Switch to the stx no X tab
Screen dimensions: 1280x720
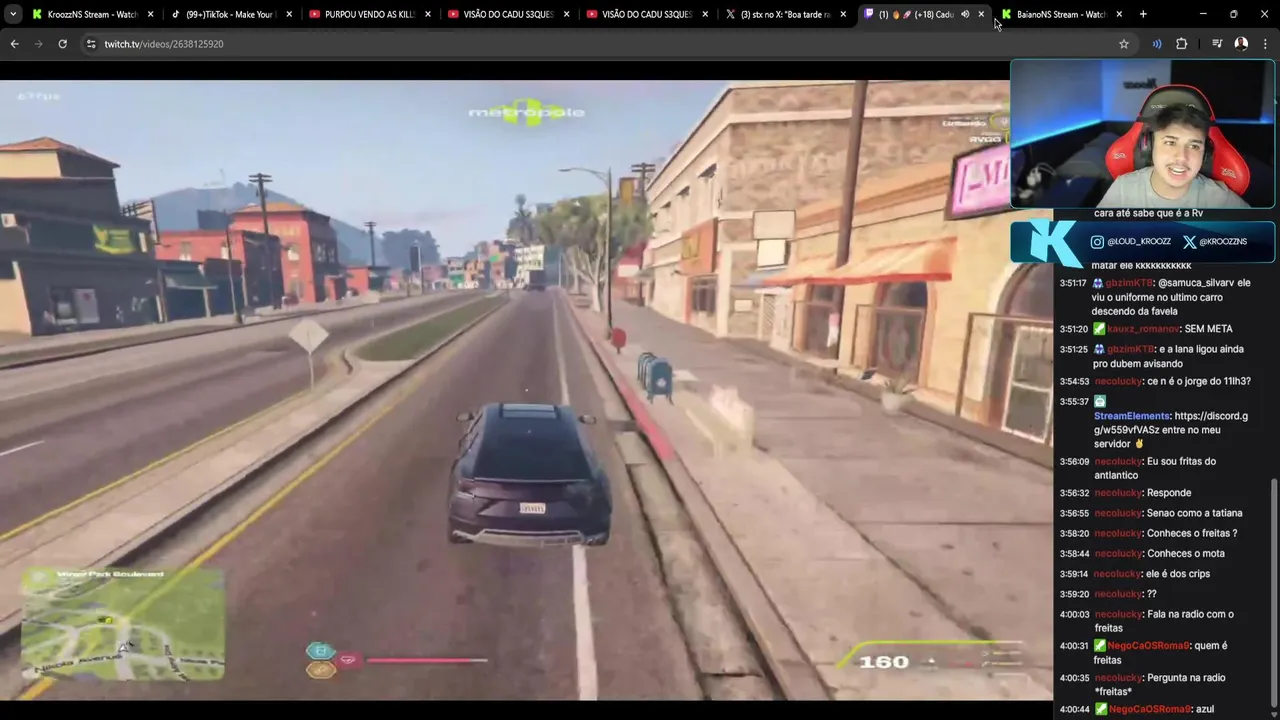click(x=786, y=14)
